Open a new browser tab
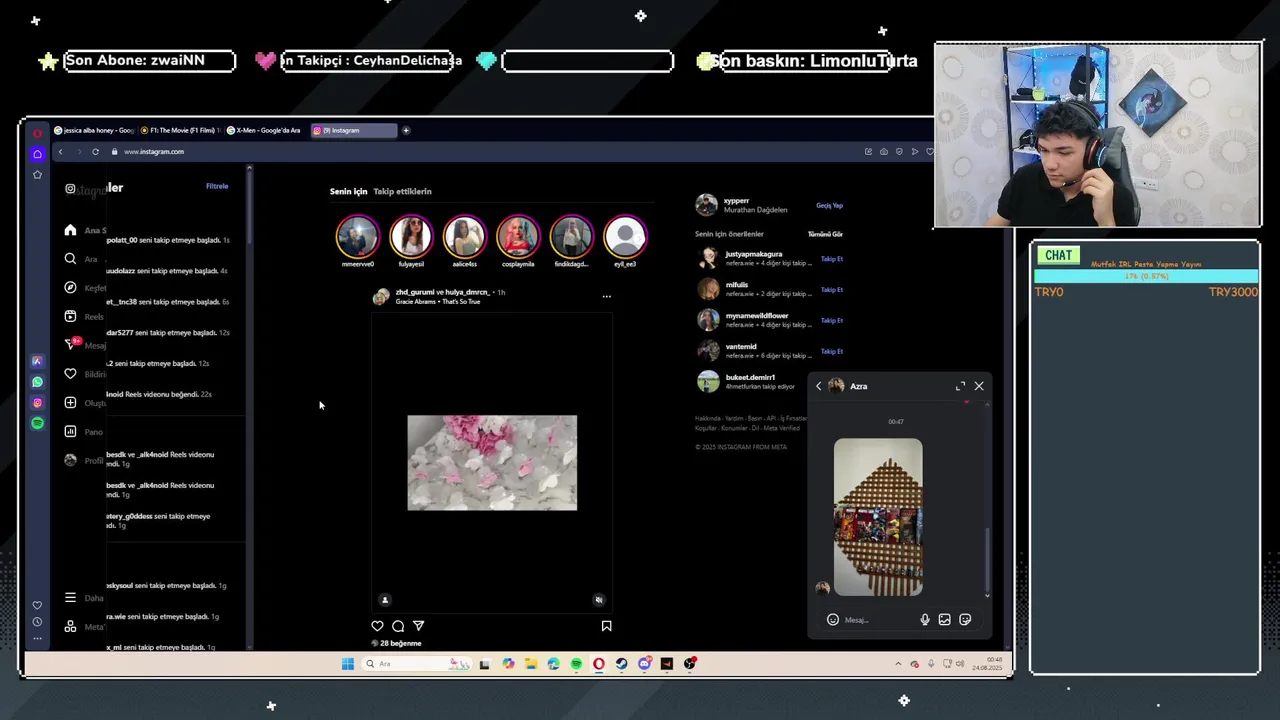1280x720 pixels. pos(406,130)
